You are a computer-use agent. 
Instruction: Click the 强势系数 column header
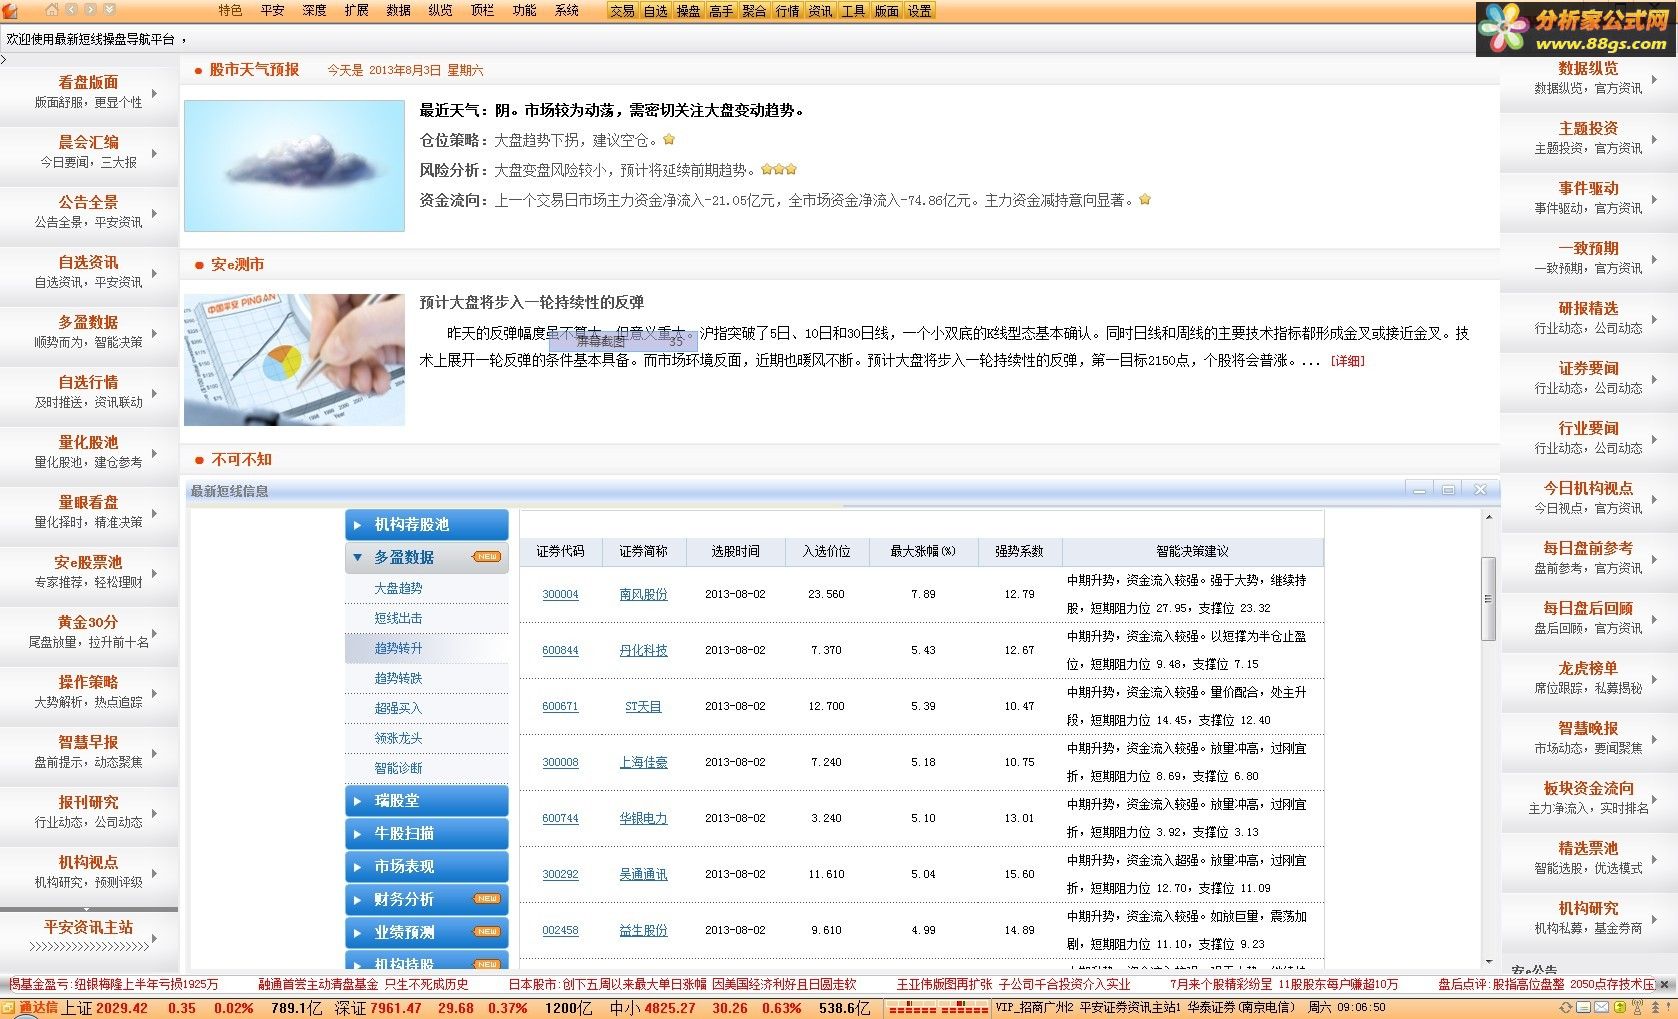[1019, 551]
